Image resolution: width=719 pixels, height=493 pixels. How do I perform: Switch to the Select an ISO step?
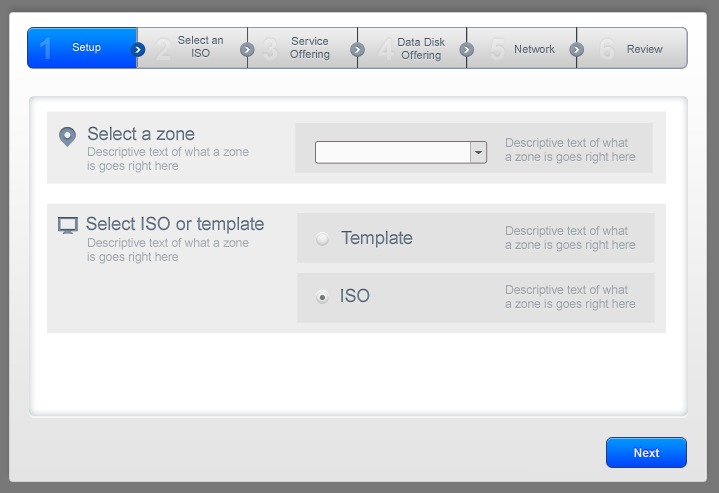[x=200, y=47]
